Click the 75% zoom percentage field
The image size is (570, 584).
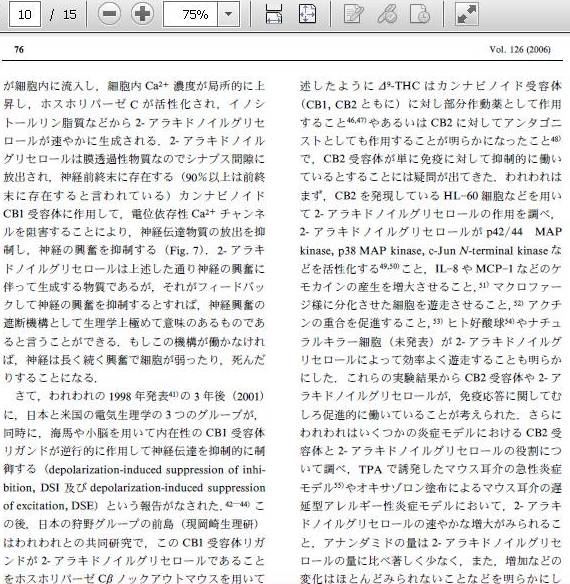(190, 14)
